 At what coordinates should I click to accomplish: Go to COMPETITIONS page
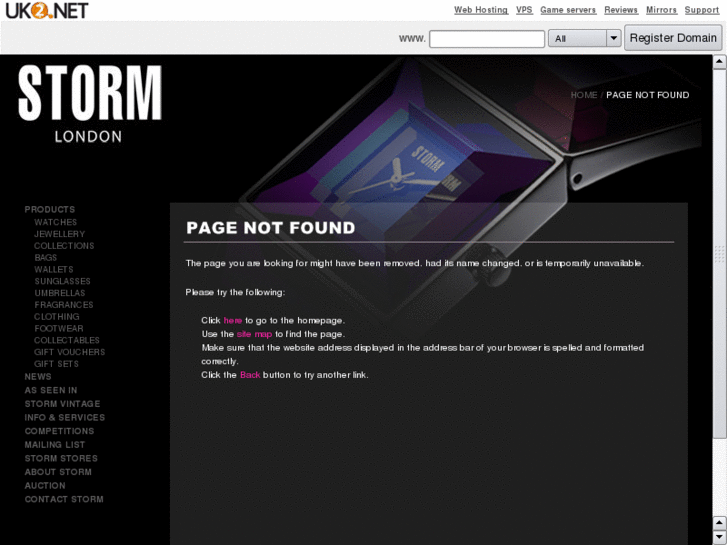(59, 431)
